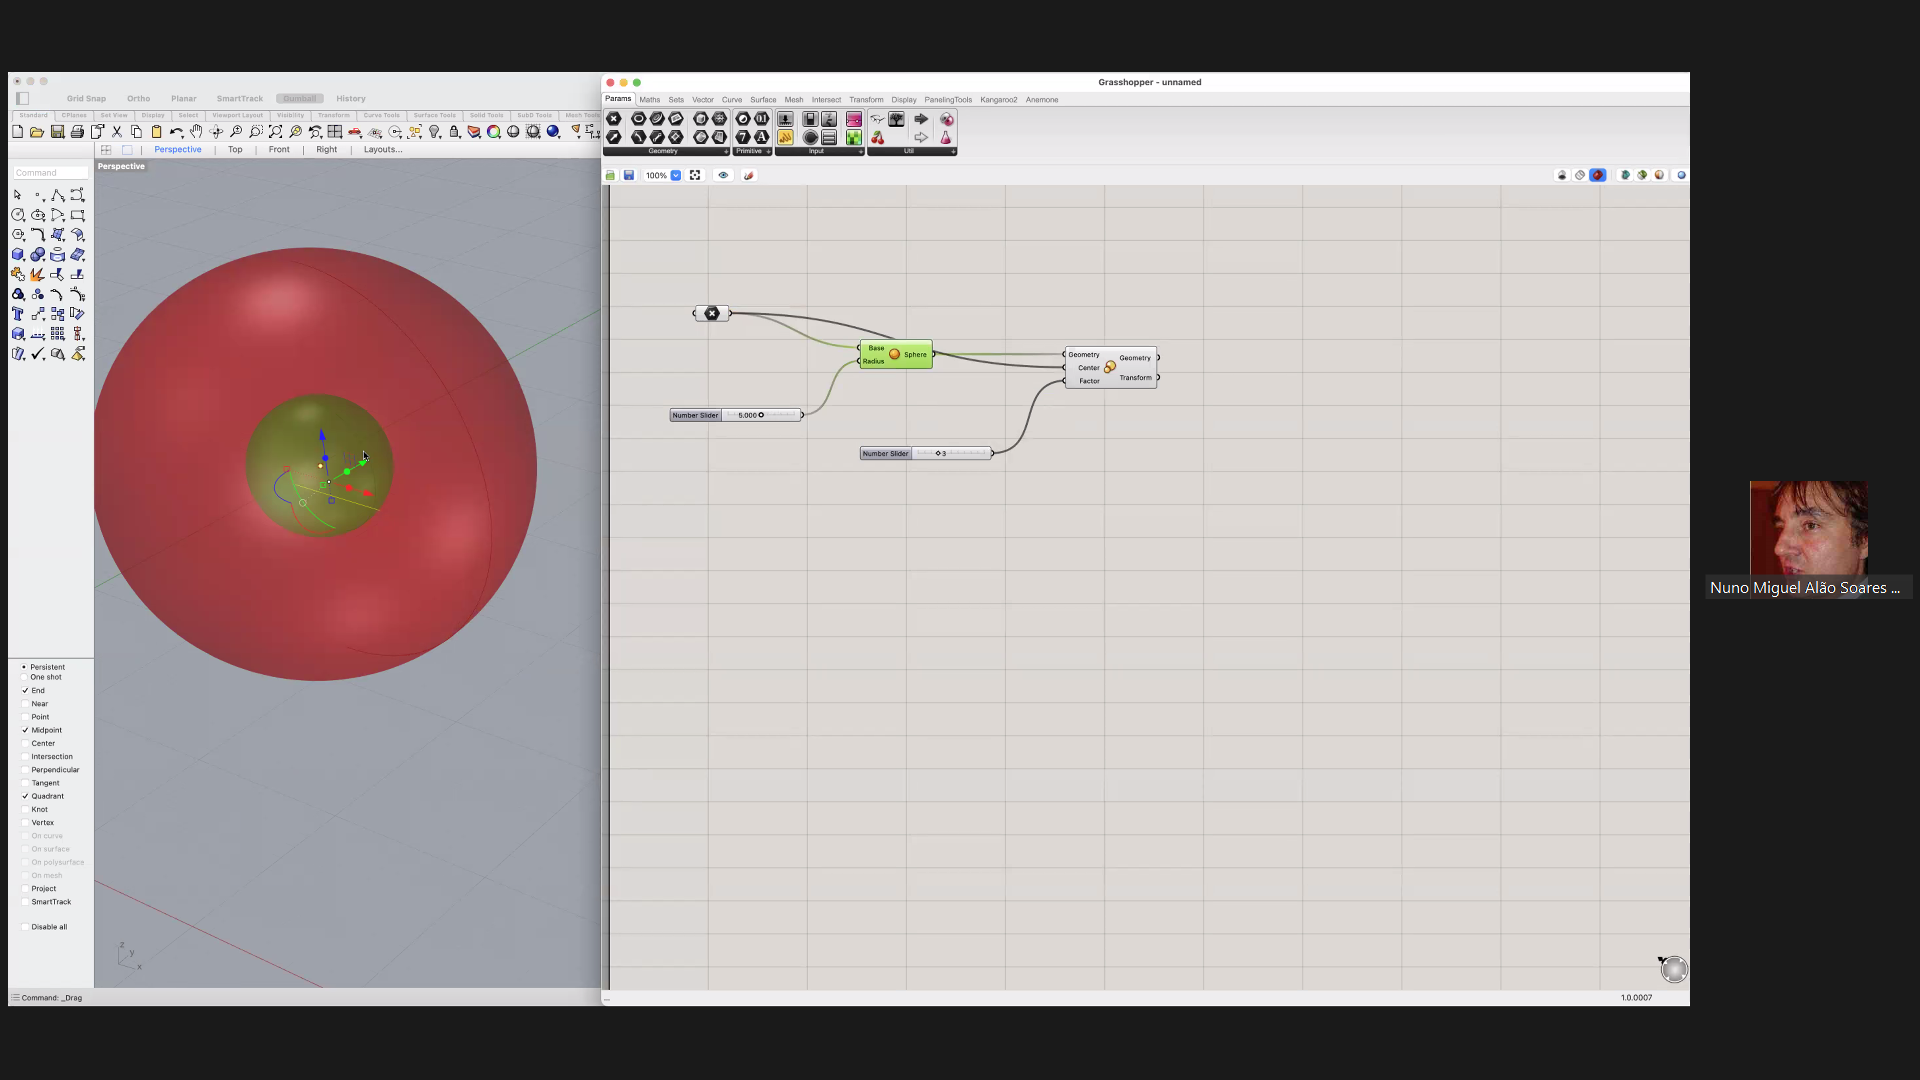
Task: Toggle the Midpoint snap checkbox
Action: [26, 730]
